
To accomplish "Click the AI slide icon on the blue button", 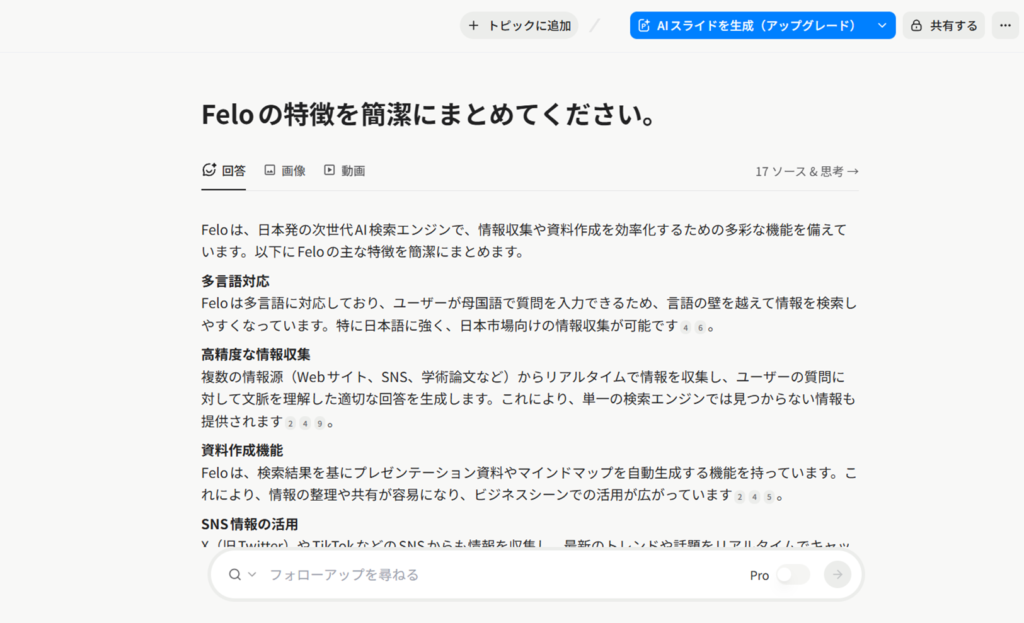I will [644, 26].
